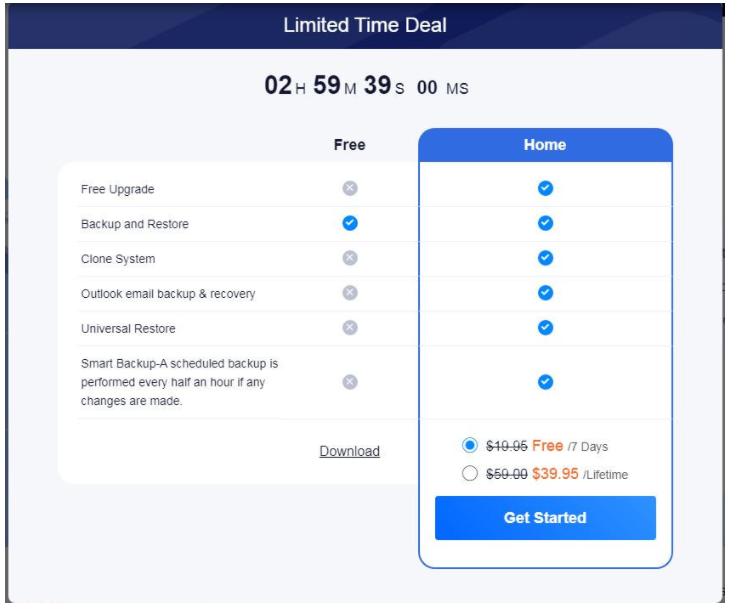Click the Get Started button
Viewport: 739px width, 609px height.
pyautogui.click(x=545, y=518)
